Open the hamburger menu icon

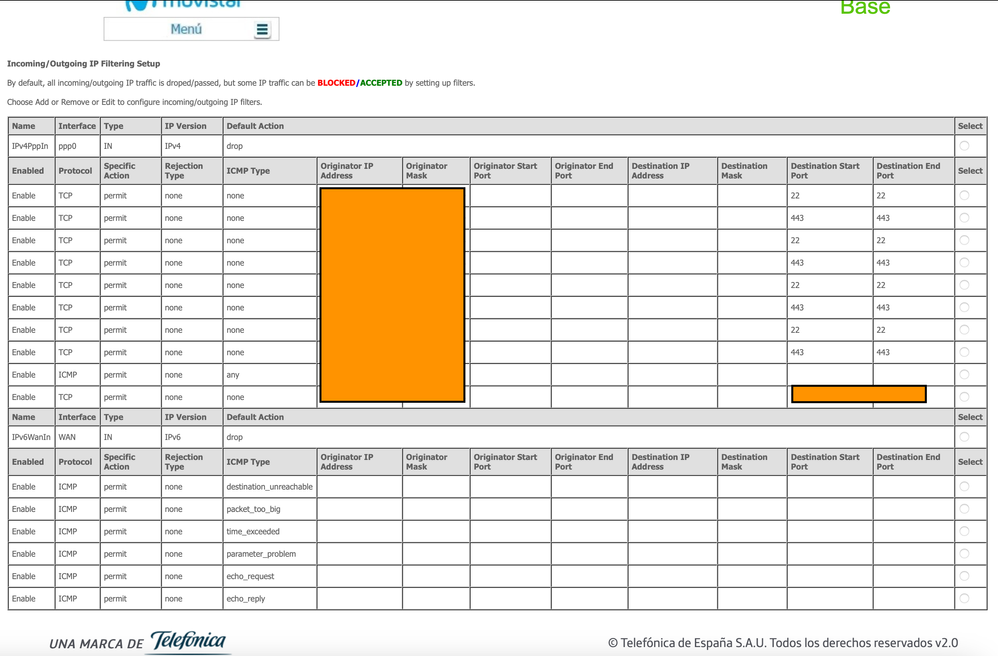tap(263, 29)
